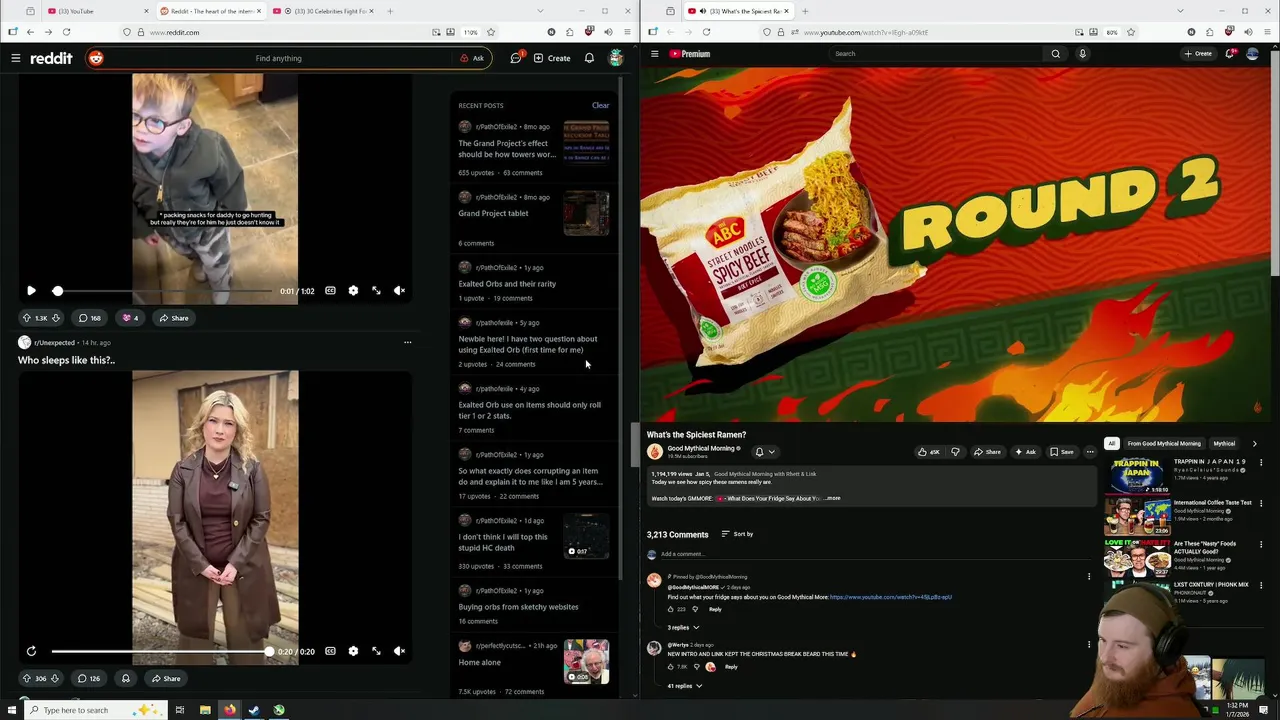Like the 'What's the Spiciest Ramen?' video
The height and width of the screenshot is (720, 1280).
click(x=929, y=452)
